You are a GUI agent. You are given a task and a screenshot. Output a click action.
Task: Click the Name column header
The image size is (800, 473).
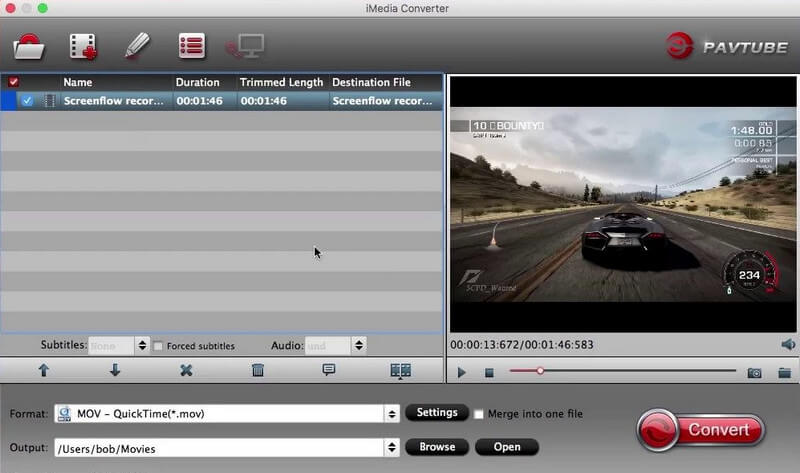coord(78,82)
